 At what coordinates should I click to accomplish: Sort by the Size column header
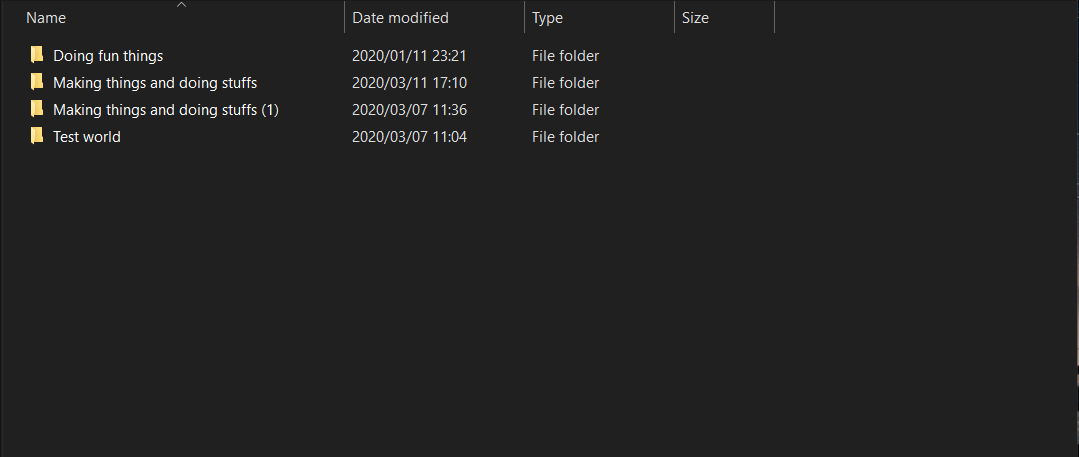(x=695, y=18)
